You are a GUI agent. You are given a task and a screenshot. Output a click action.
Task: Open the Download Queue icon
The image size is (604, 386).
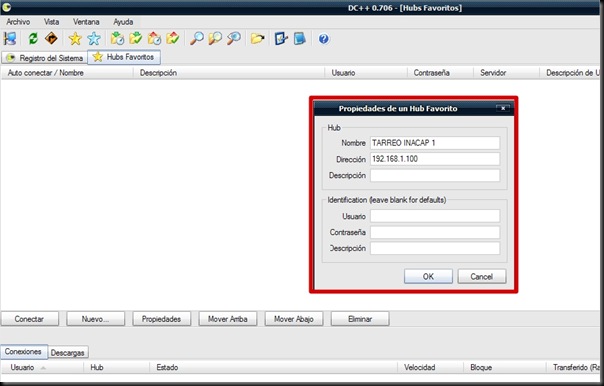117,39
